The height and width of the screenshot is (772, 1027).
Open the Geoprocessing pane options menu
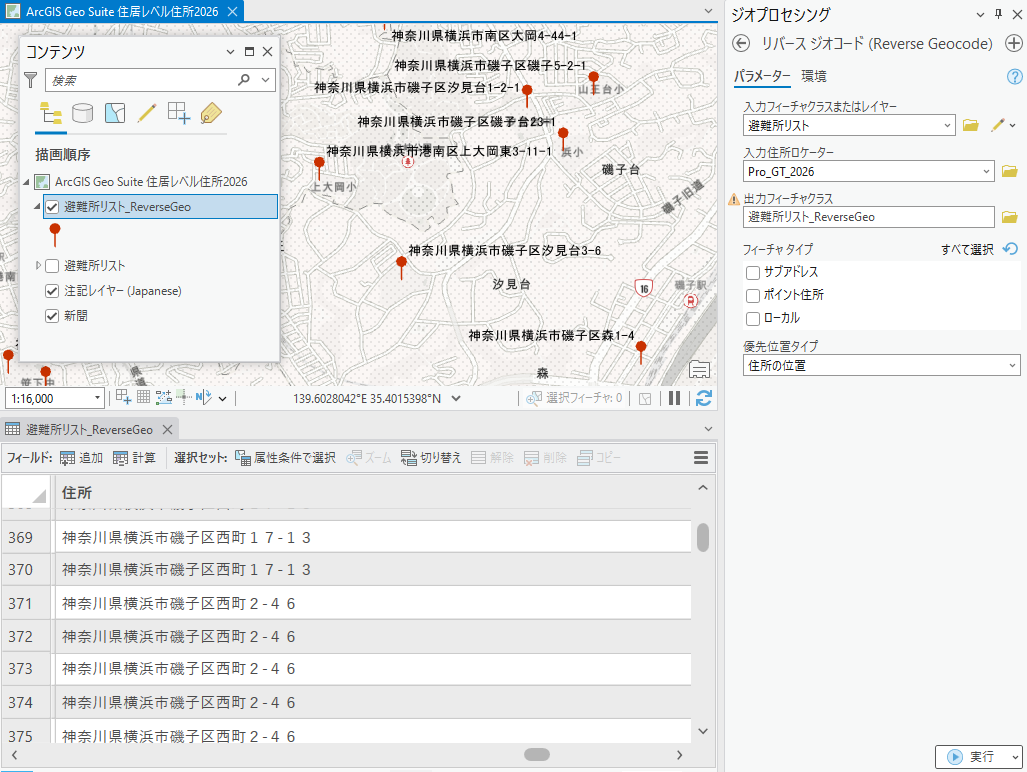[x=980, y=14]
